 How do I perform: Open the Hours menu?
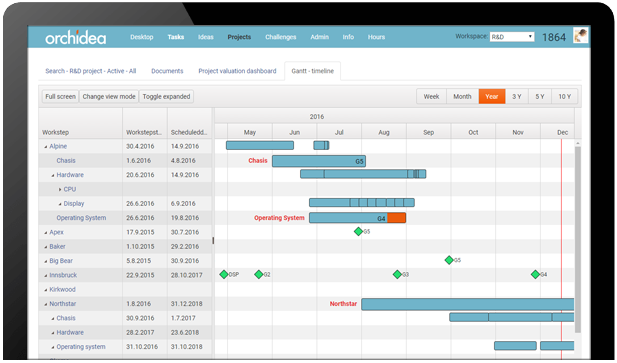376,37
